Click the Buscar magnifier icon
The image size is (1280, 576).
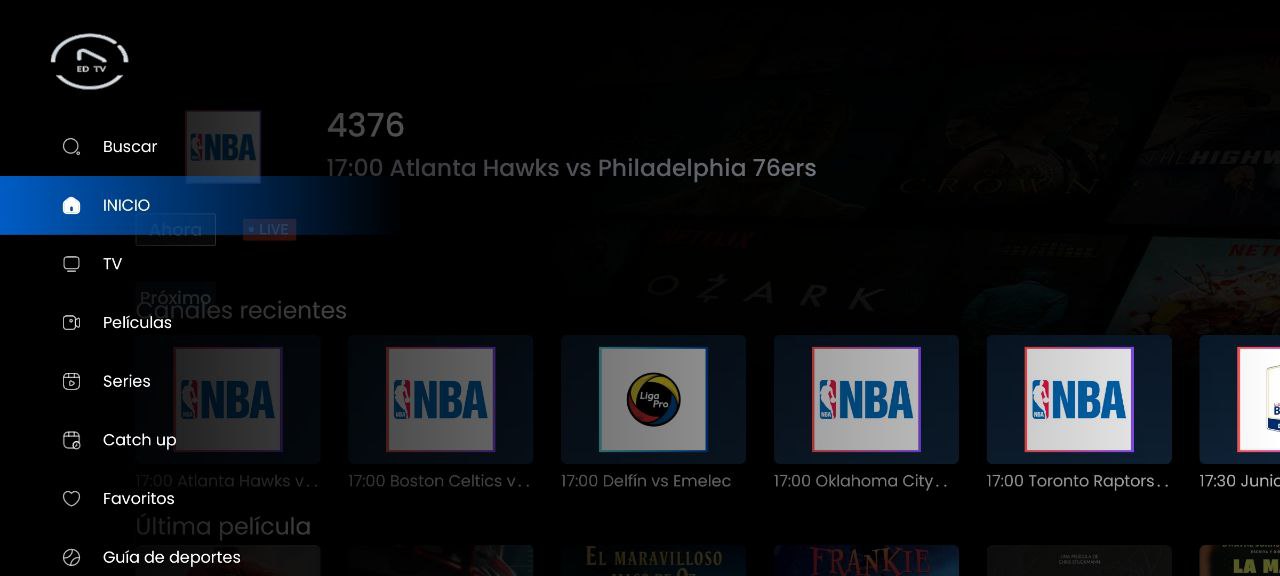(x=71, y=147)
